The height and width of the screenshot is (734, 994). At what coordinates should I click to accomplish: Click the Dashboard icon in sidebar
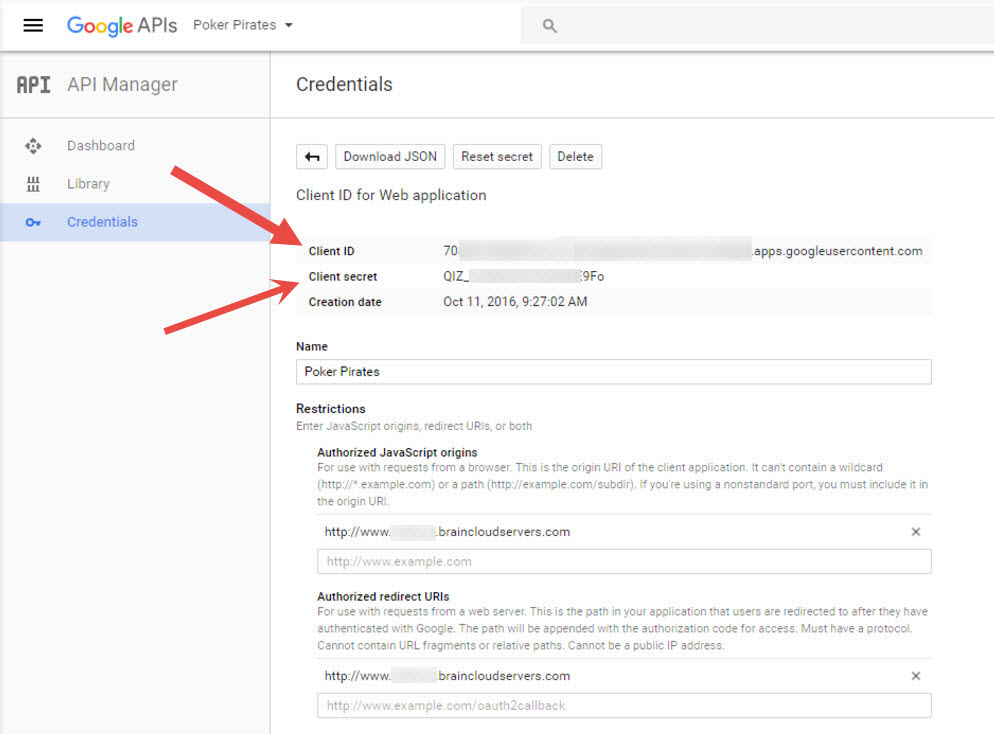coord(33,146)
